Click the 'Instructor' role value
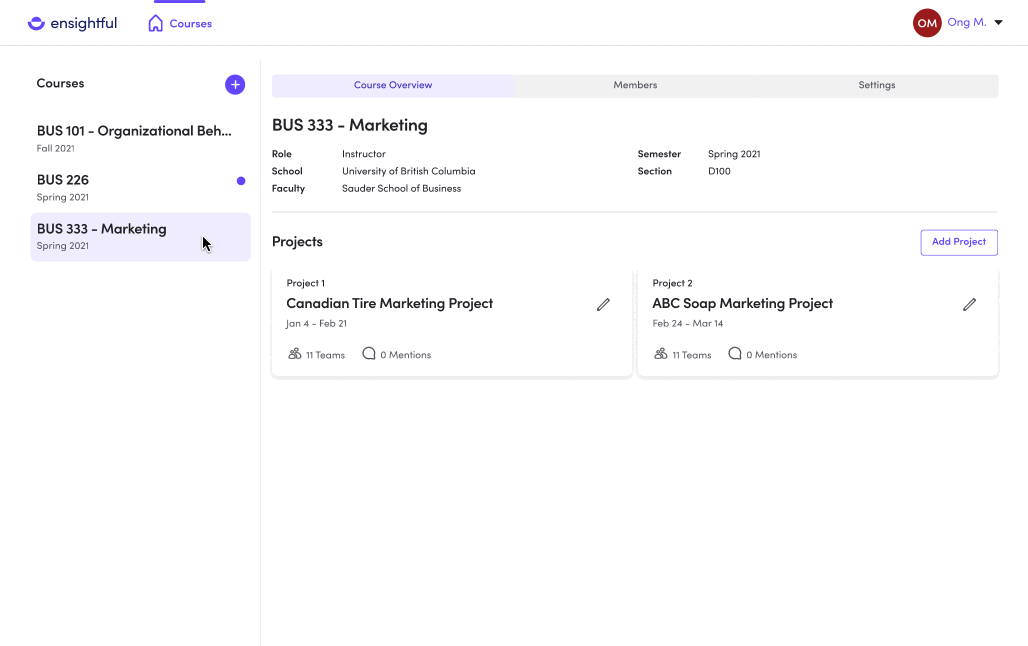This screenshot has width=1028, height=646. (x=364, y=154)
